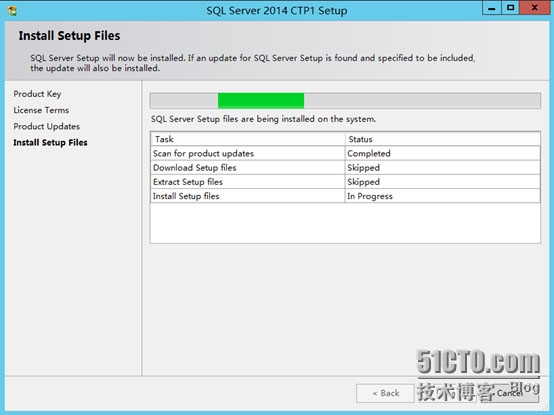The height and width of the screenshot is (415, 554).
Task: Click the green installation progress bar
Action: (261, 101)
